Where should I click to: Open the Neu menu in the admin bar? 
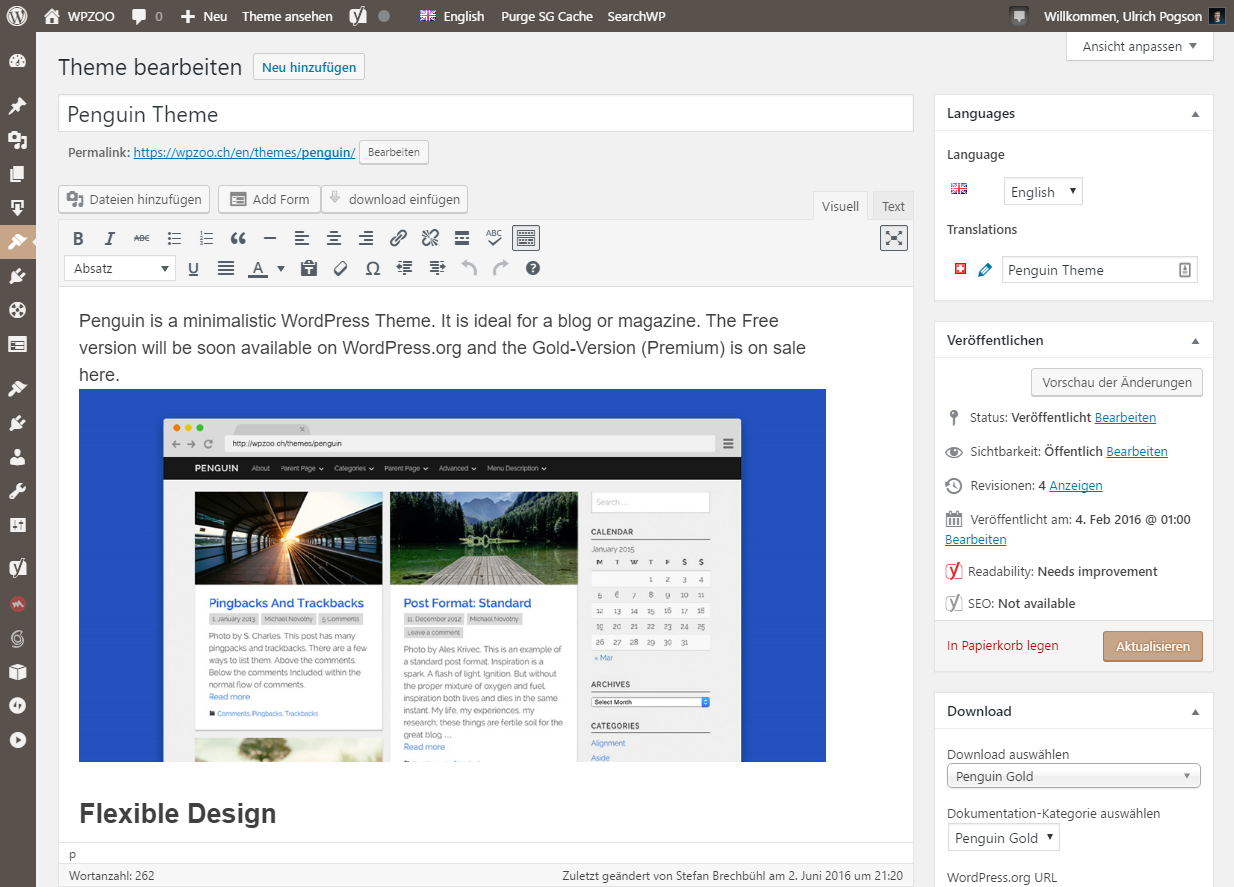[x=204, y=16]
